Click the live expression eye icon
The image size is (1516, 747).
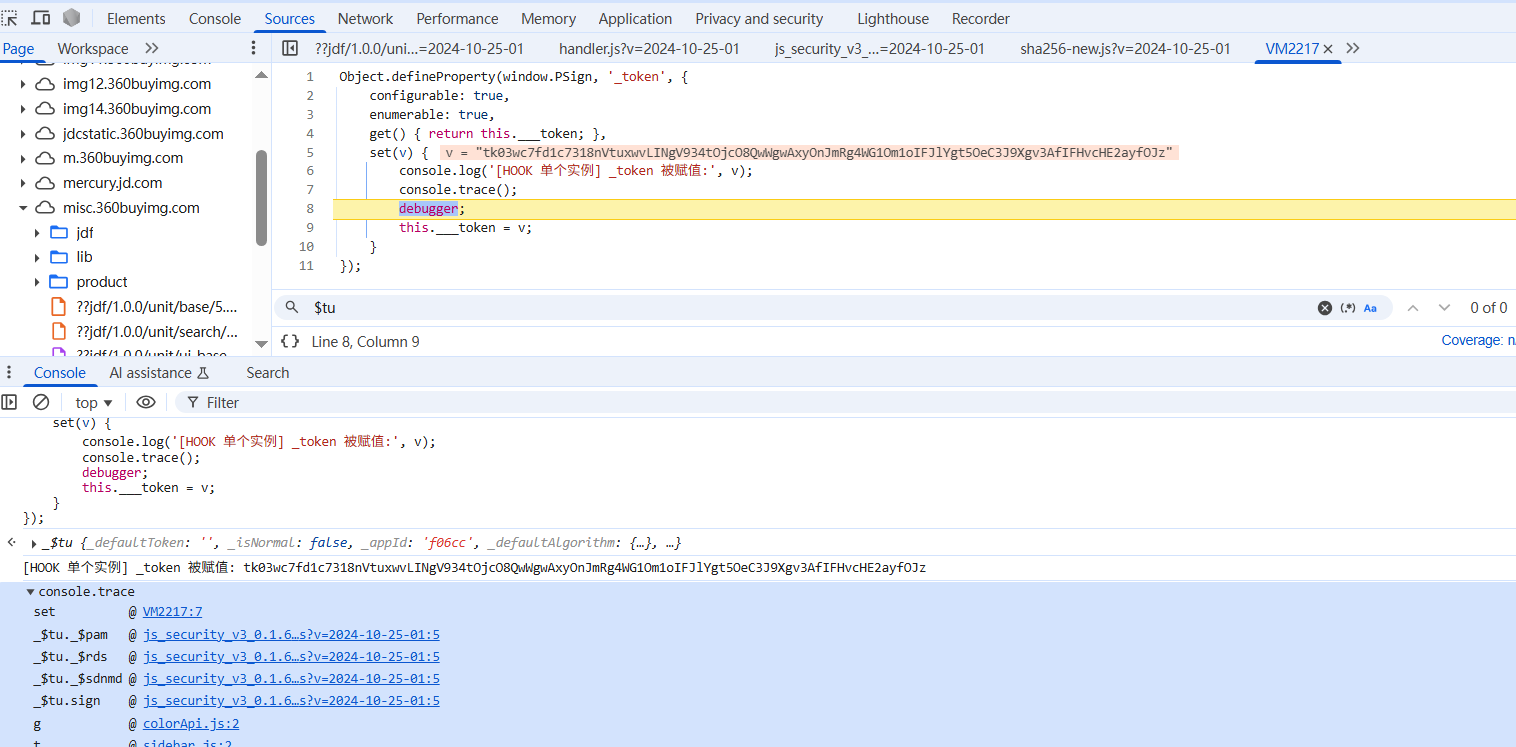(146, 402)
